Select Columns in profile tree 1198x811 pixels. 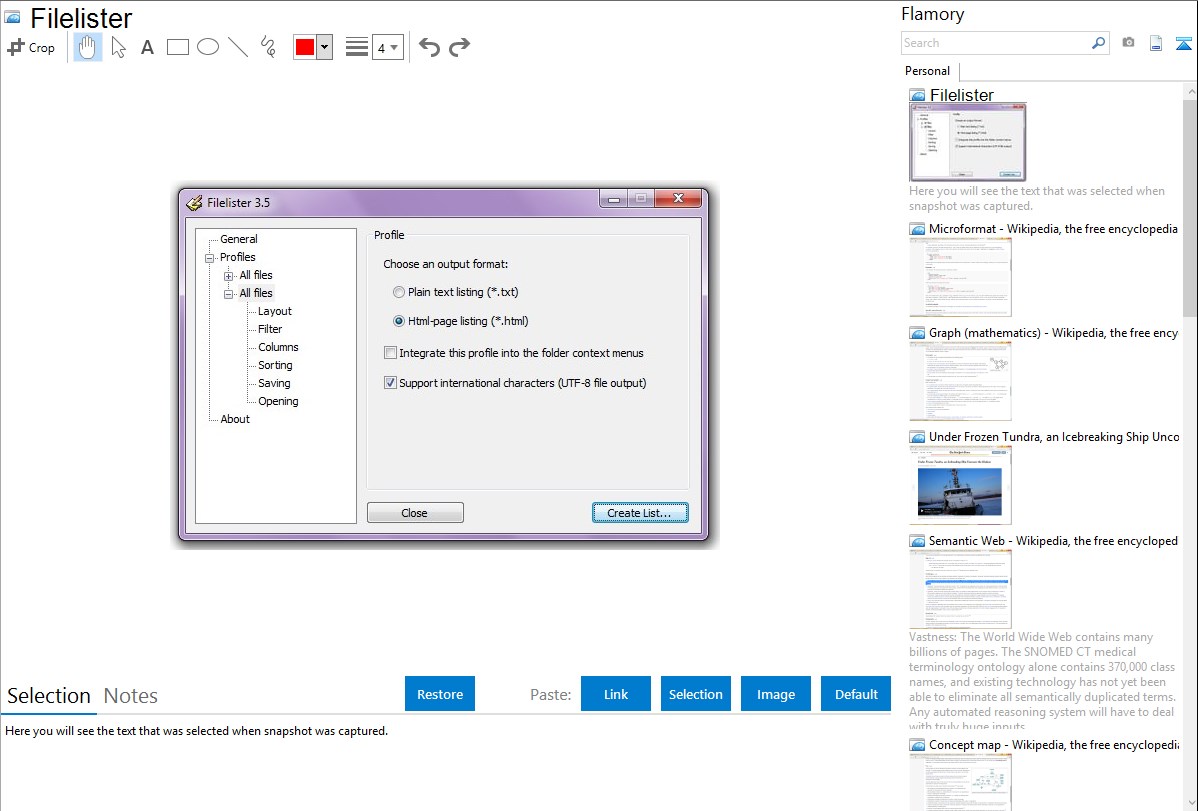click(x=278, y=347)
